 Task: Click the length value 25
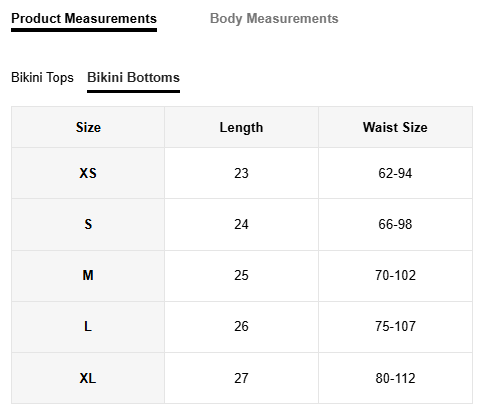[241, 275]
